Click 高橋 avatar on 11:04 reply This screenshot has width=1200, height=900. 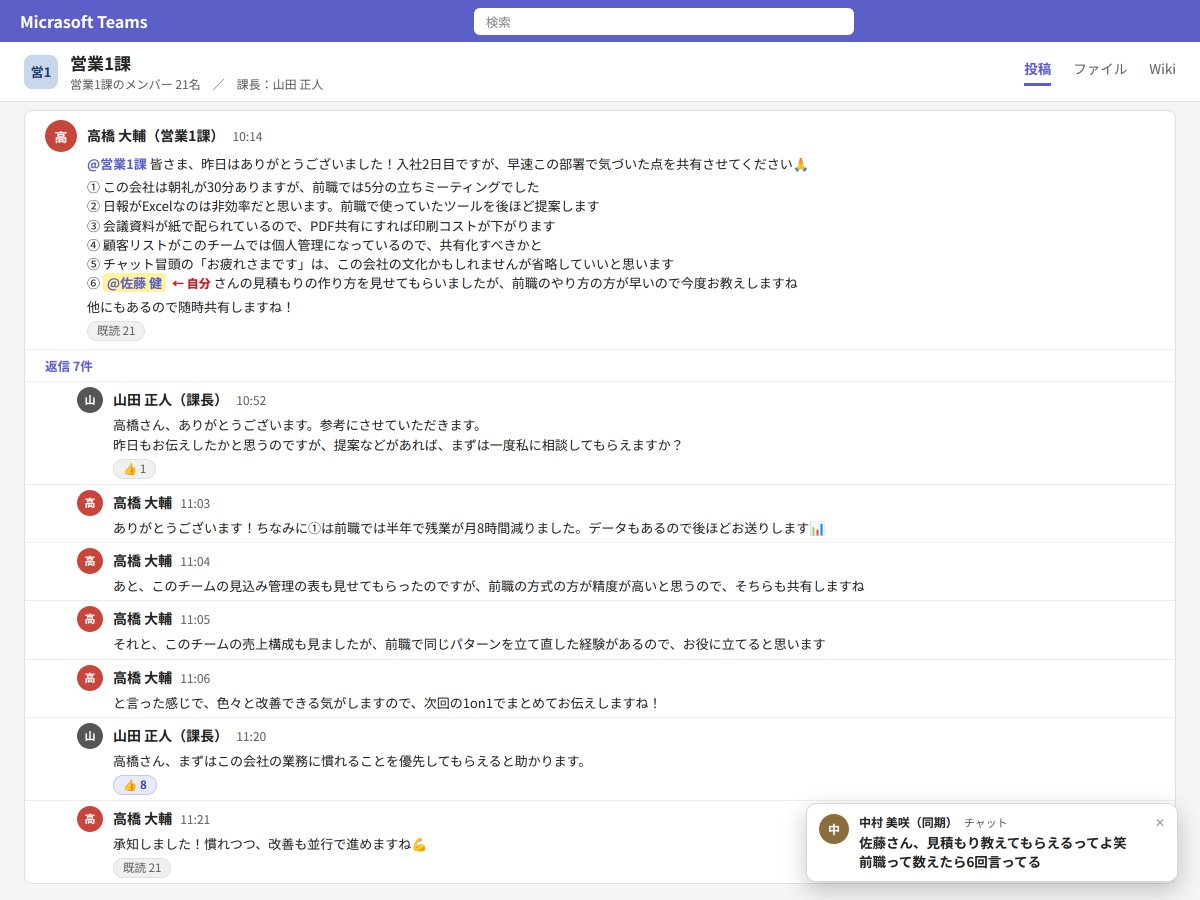90,561
